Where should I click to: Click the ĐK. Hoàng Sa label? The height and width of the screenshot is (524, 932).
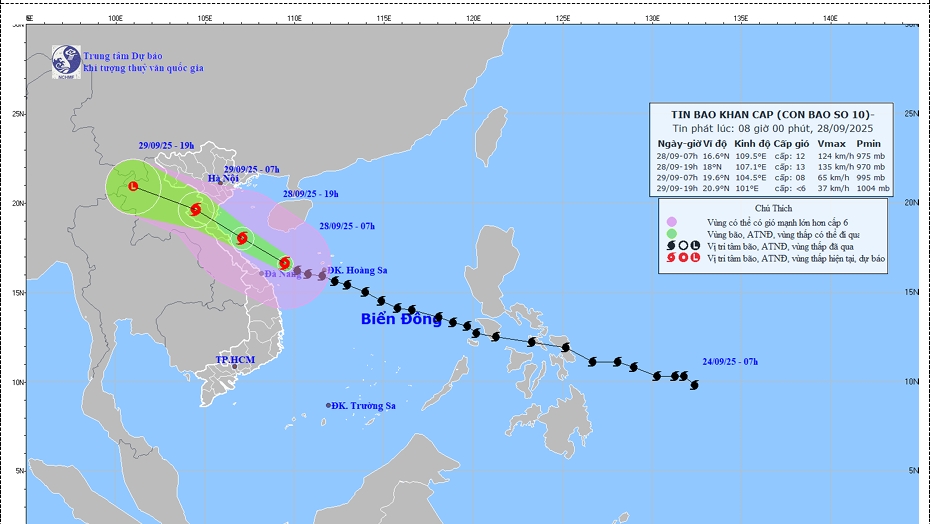pos(357,271)
